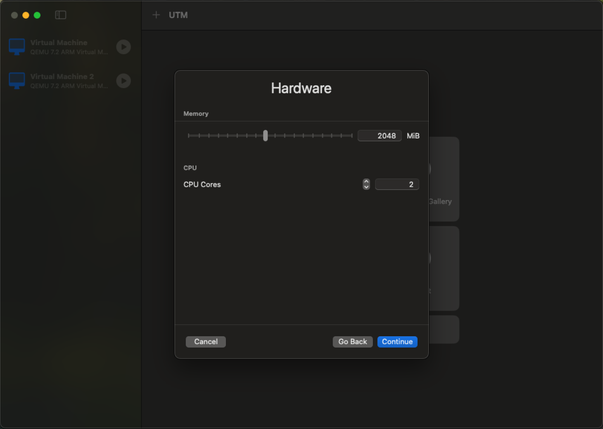Image resolution: width=603 pixels, height=429 pixels.
Task: Click the UTM title text
Action: point(178,15)
